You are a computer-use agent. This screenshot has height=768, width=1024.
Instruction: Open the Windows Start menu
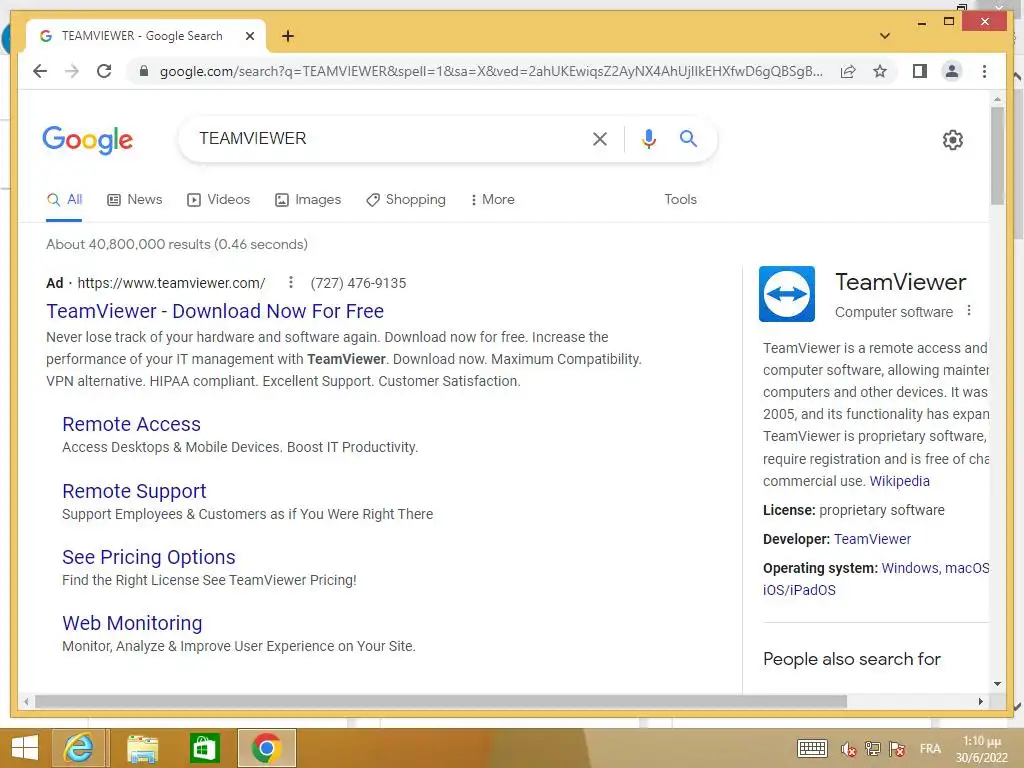pyautogui.click(x=25, y=748)
